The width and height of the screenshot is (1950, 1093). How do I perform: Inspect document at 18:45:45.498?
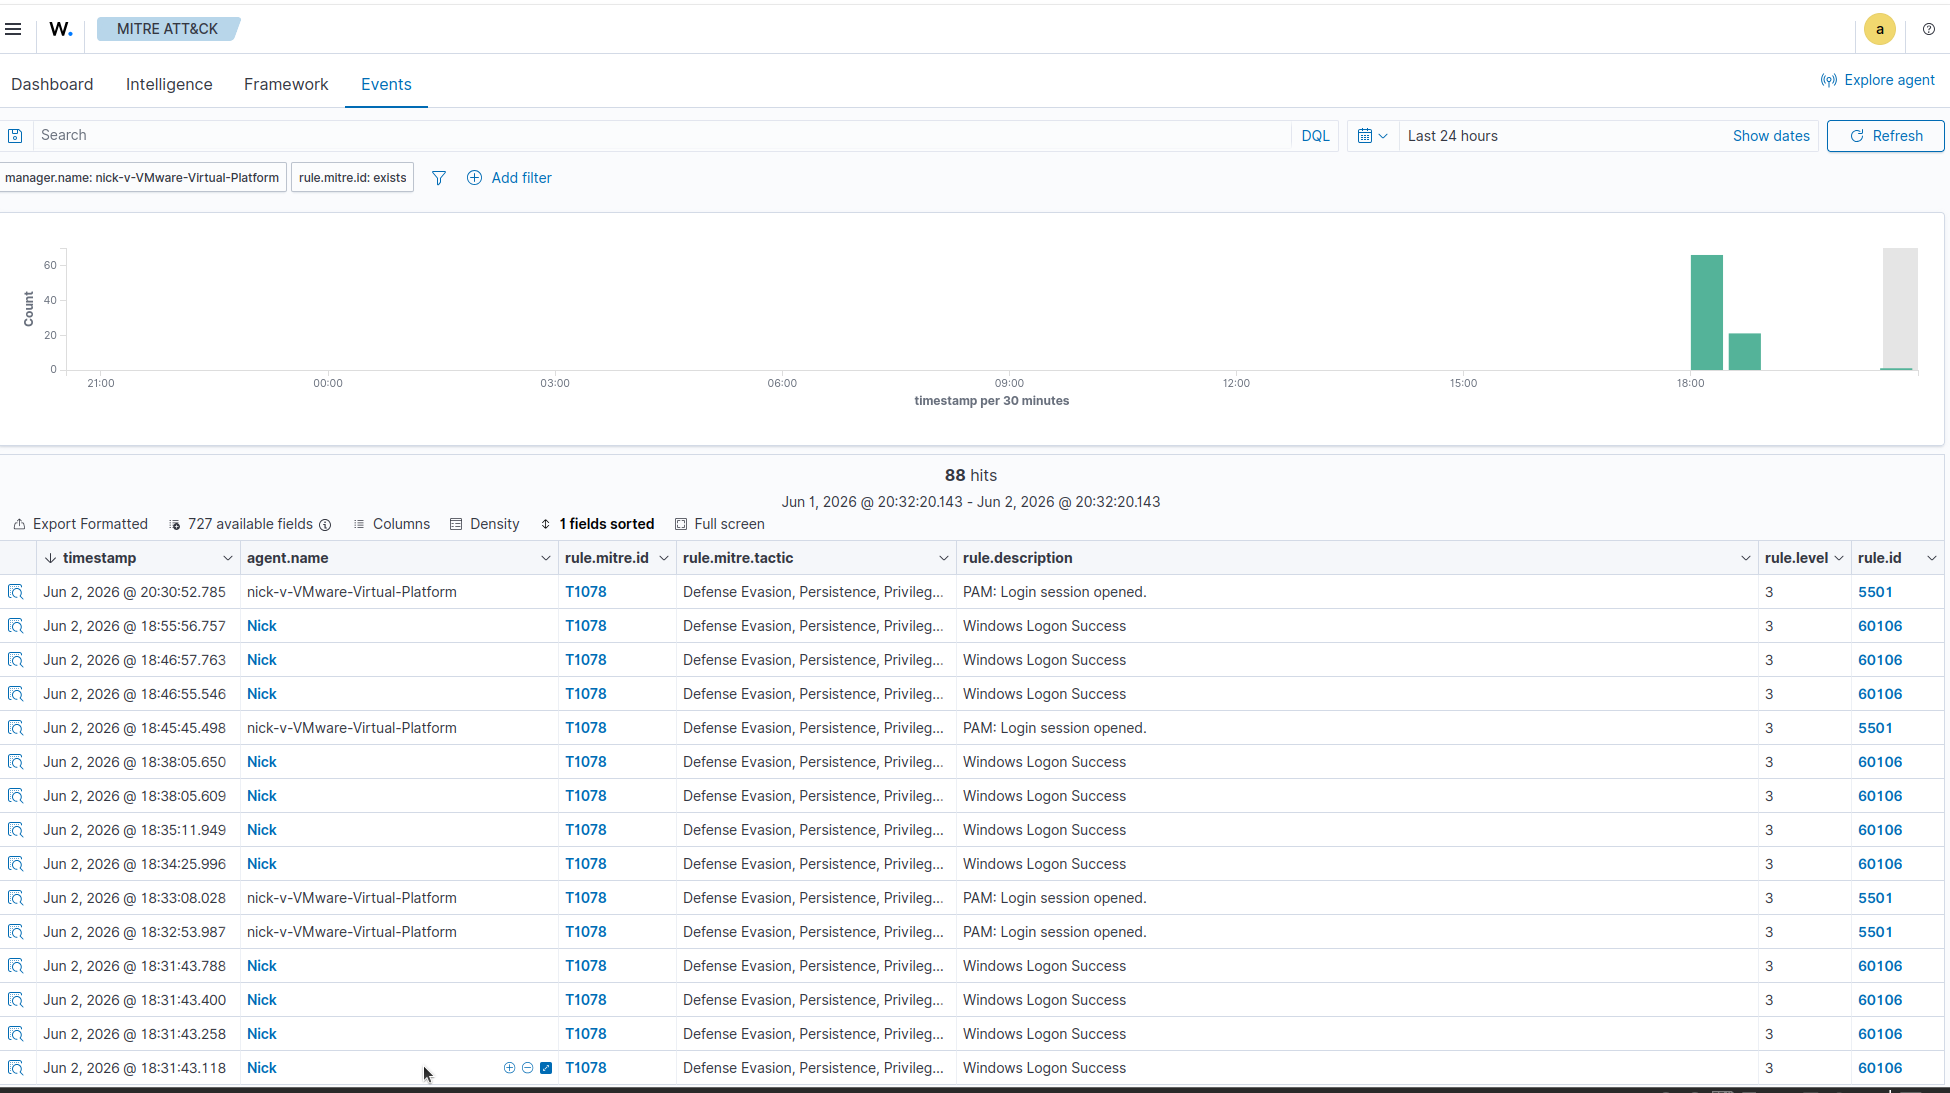click(x=16, y=728)
